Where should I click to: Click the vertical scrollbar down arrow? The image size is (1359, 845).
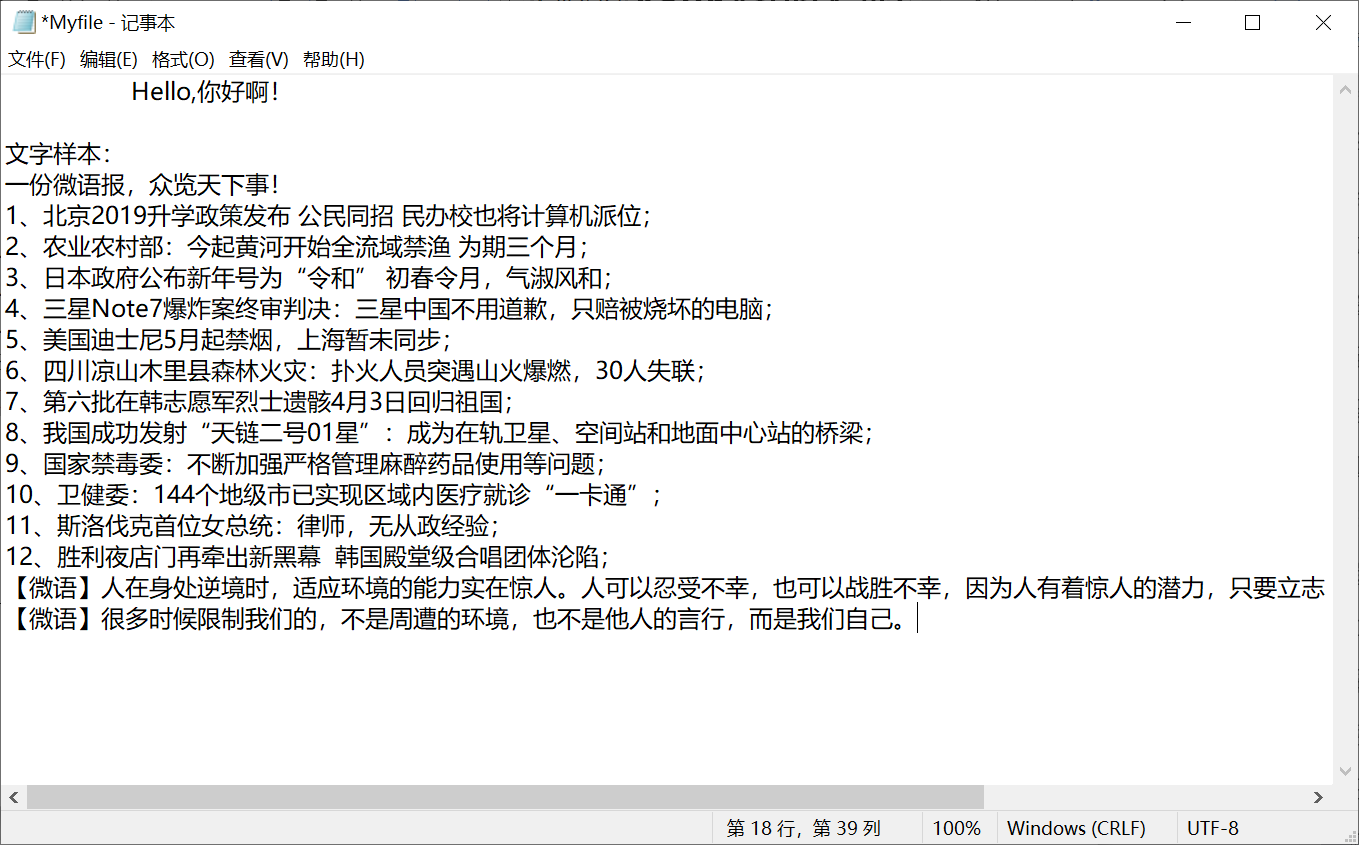point(1345,771)
